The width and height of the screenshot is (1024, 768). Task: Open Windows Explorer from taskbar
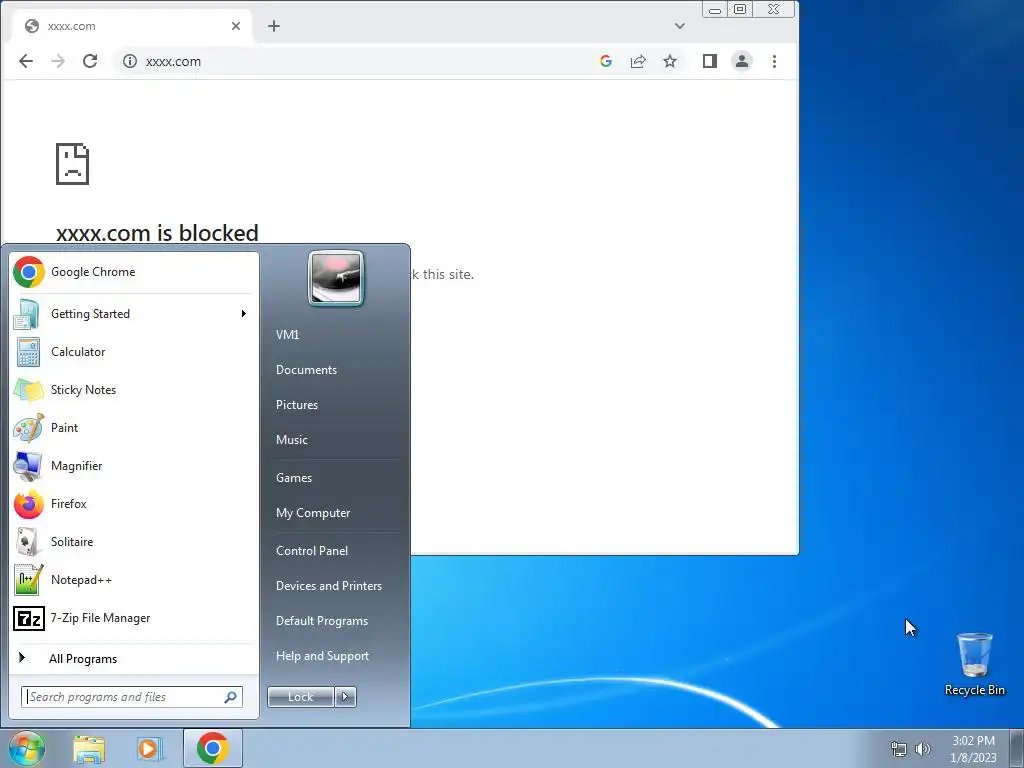click(x=89, y=749)
